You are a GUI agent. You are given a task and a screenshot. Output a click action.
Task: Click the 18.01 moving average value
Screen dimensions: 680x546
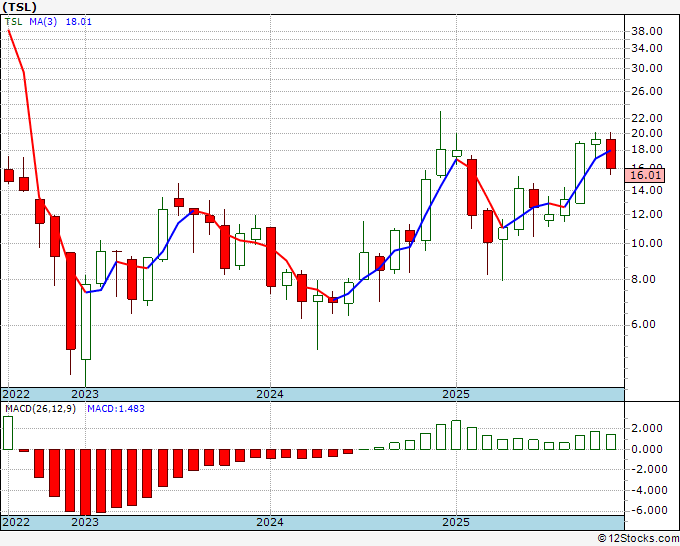point(78,22)
